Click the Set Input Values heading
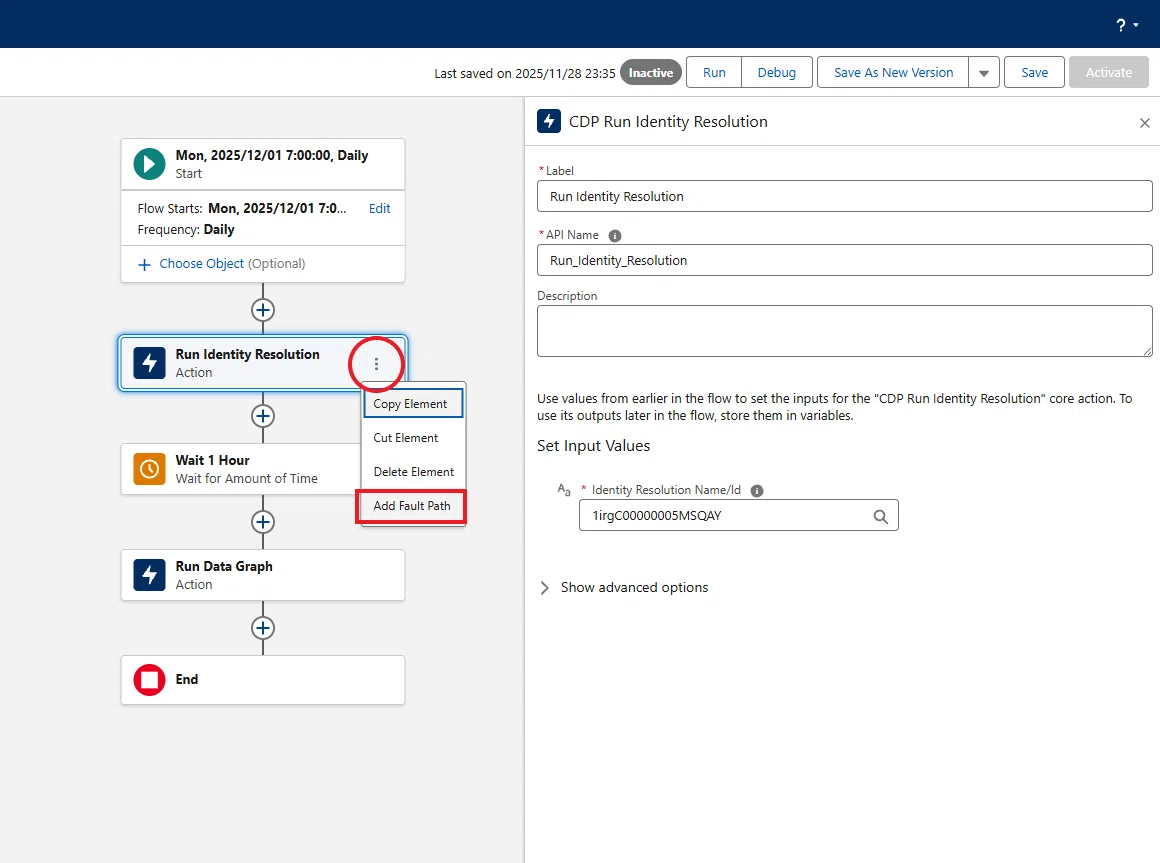The image size is (1160, 863). pyautogui.click(x=593, y=446)
